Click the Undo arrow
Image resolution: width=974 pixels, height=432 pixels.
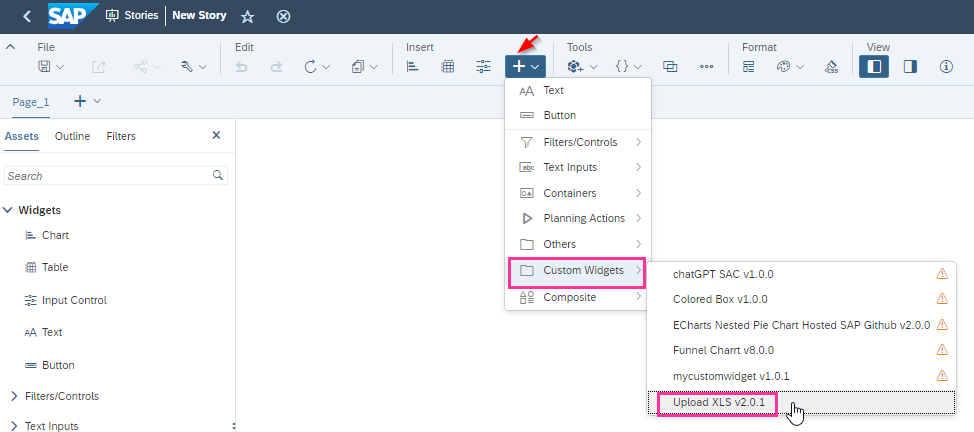(240, 67)
